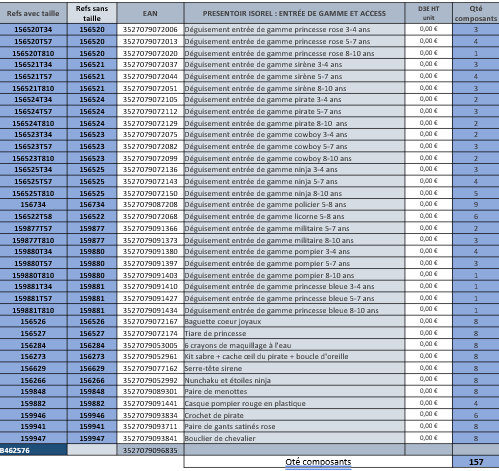The image size is (499, 471).
Task: Select 156266 in 'Refs avec taille' column
Action: [33, 380]
